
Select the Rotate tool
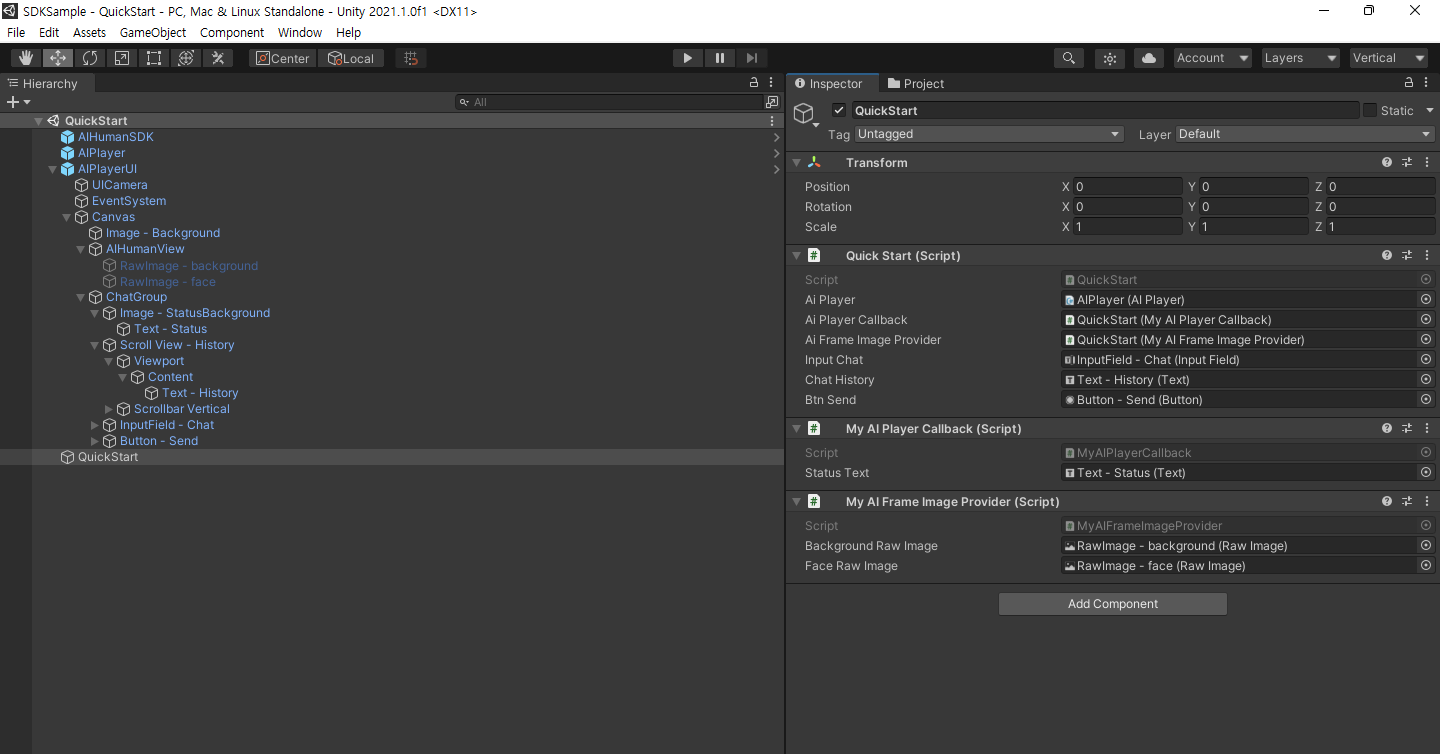(x=90, y=58)
